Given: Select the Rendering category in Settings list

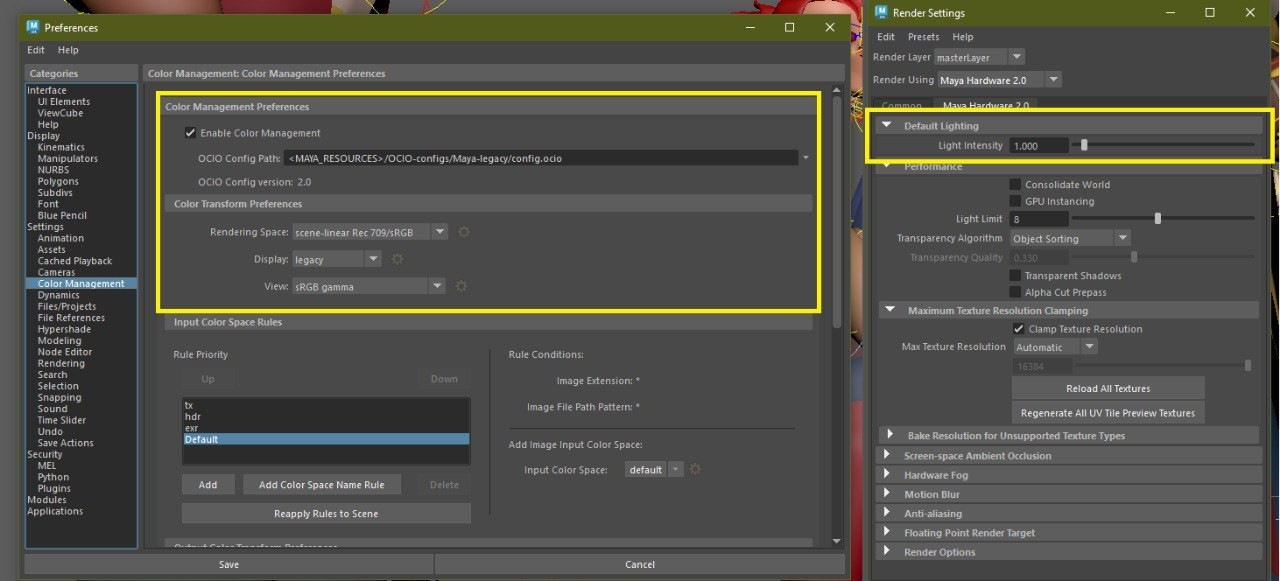Looking at the screenshot, I should 60,363.
